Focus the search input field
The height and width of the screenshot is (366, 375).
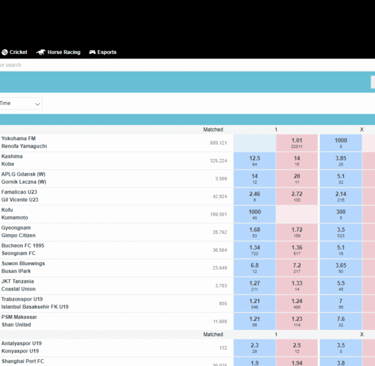pos(187,65)
